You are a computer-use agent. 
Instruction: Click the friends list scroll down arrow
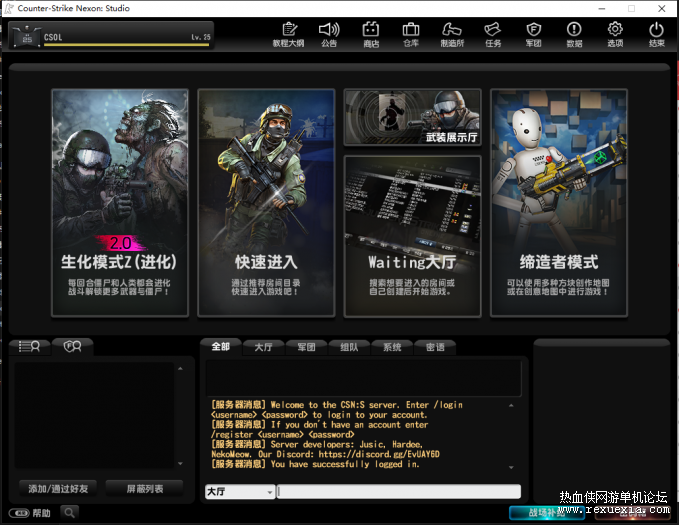(180, 463)
